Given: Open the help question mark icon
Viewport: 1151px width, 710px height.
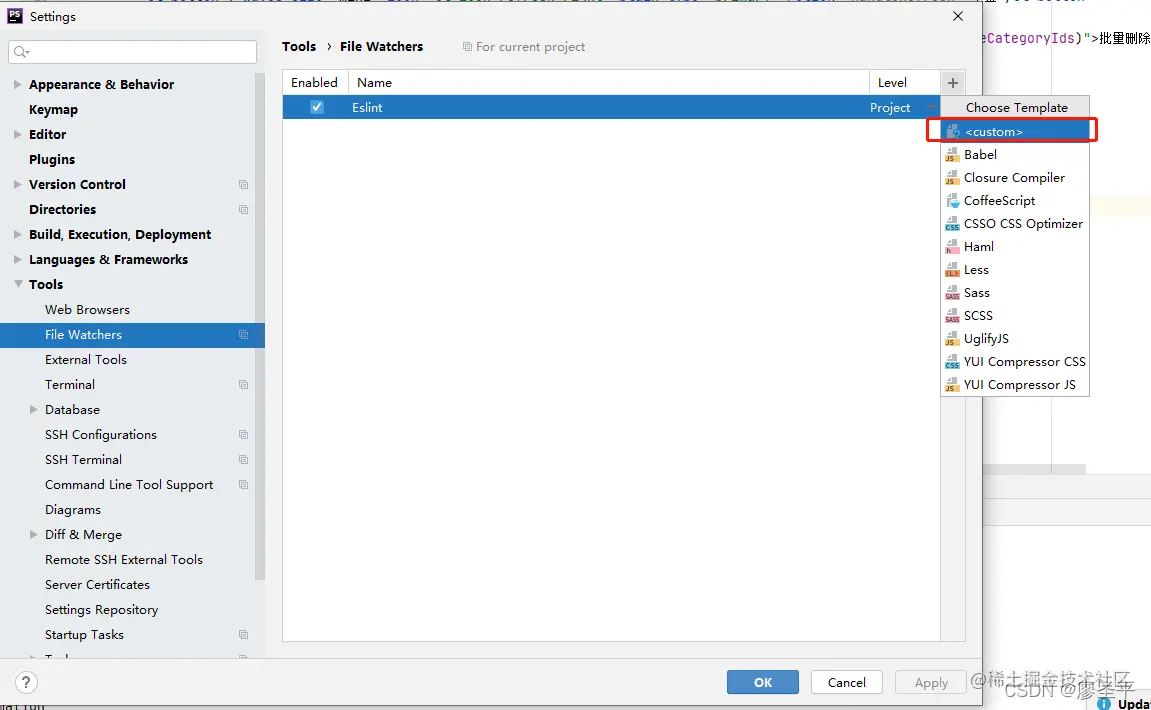Looking at the screenshot, I should (26, 683).
